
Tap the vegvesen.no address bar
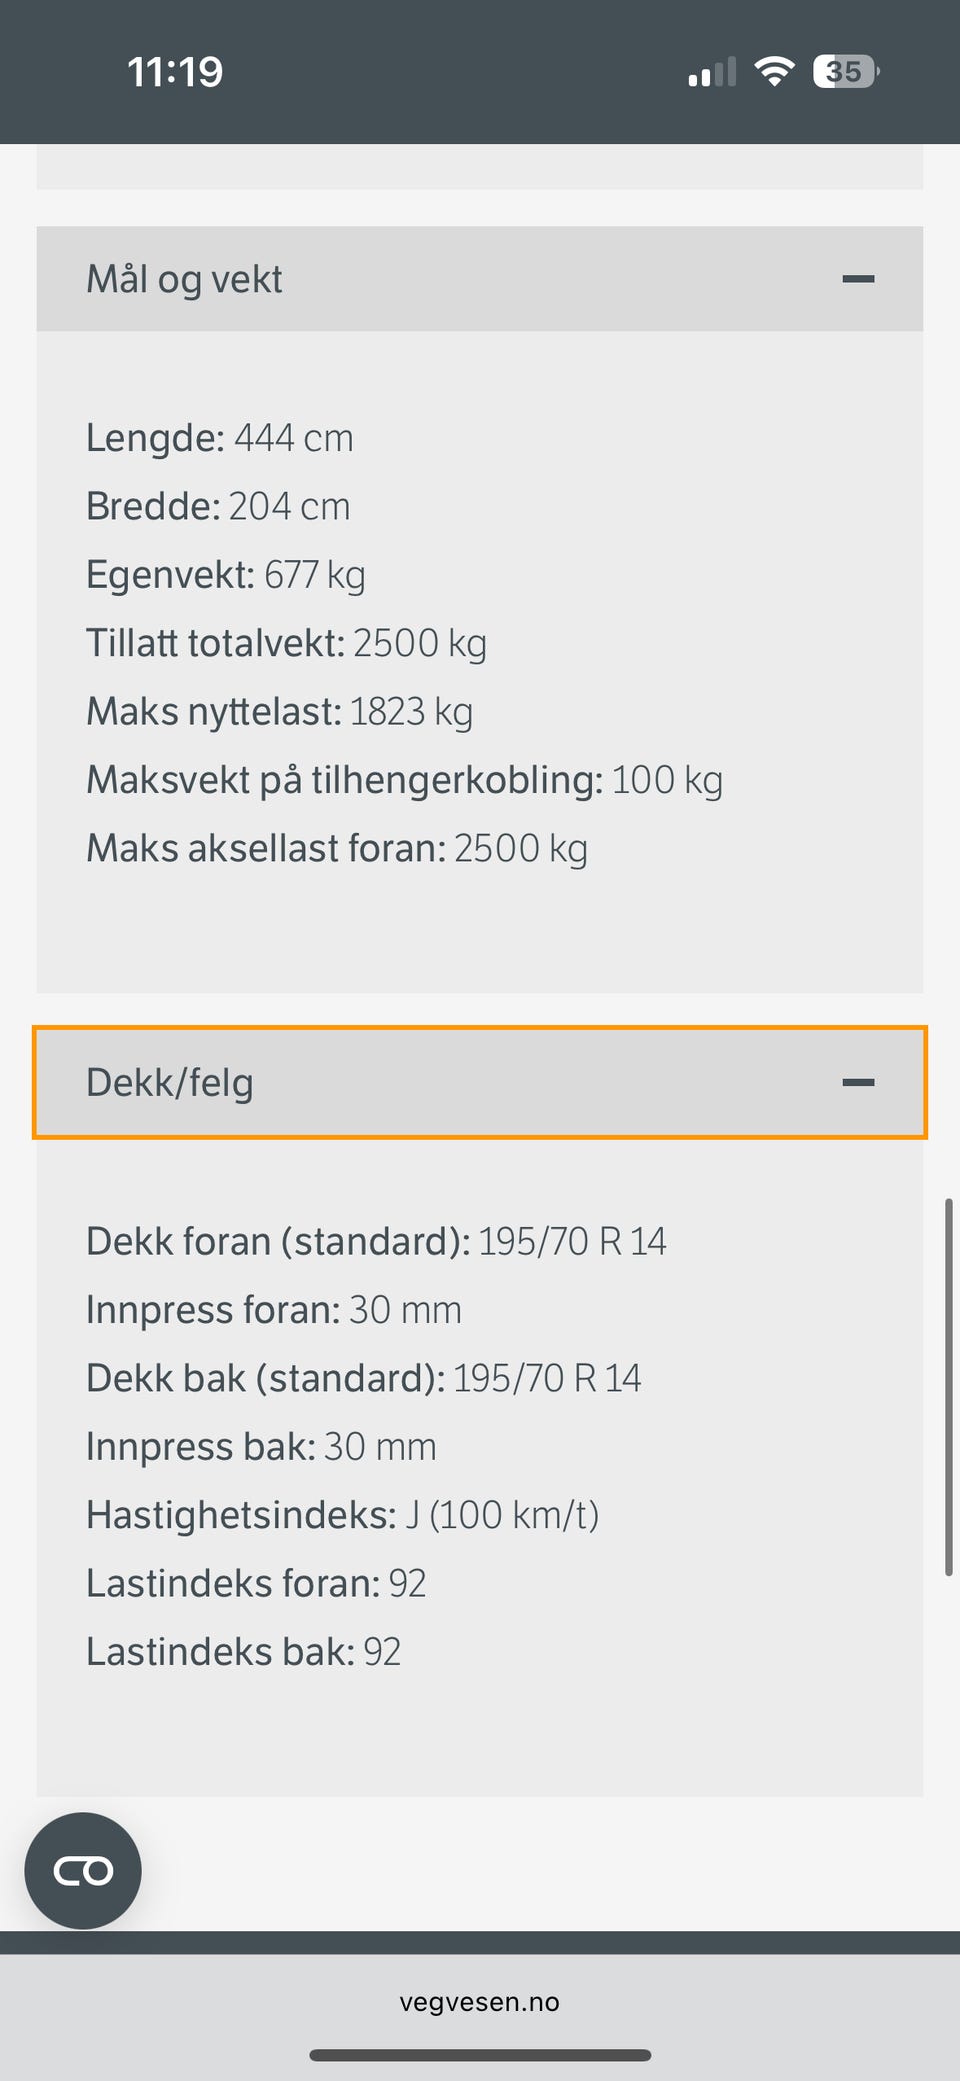tap(479, 2002)
